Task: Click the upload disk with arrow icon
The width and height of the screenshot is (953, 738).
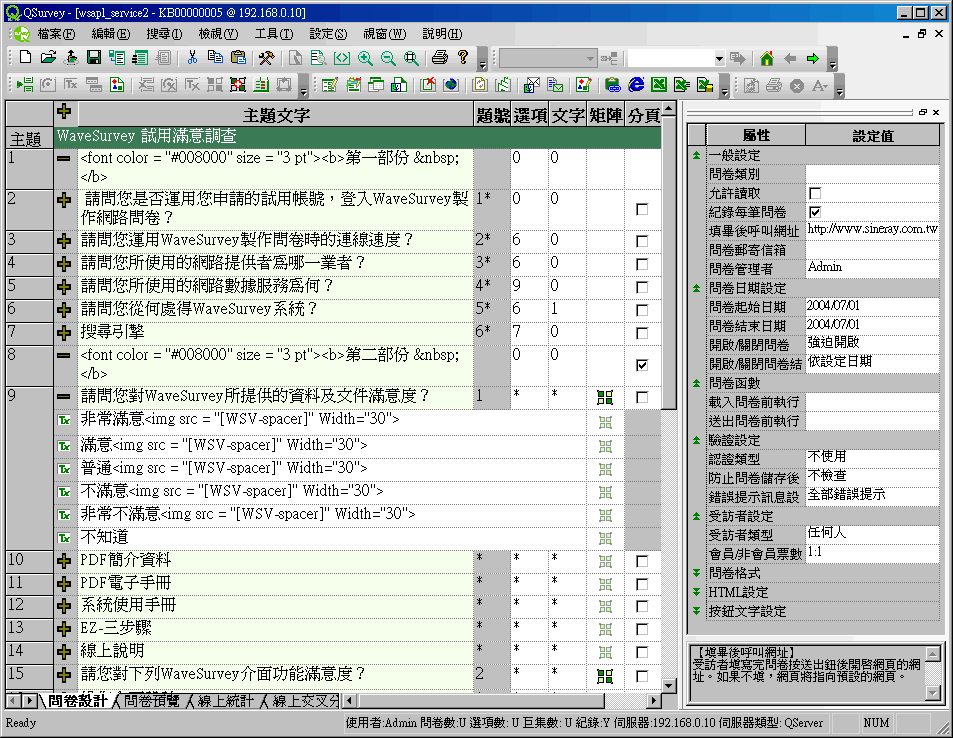Action: click(71, 57)
